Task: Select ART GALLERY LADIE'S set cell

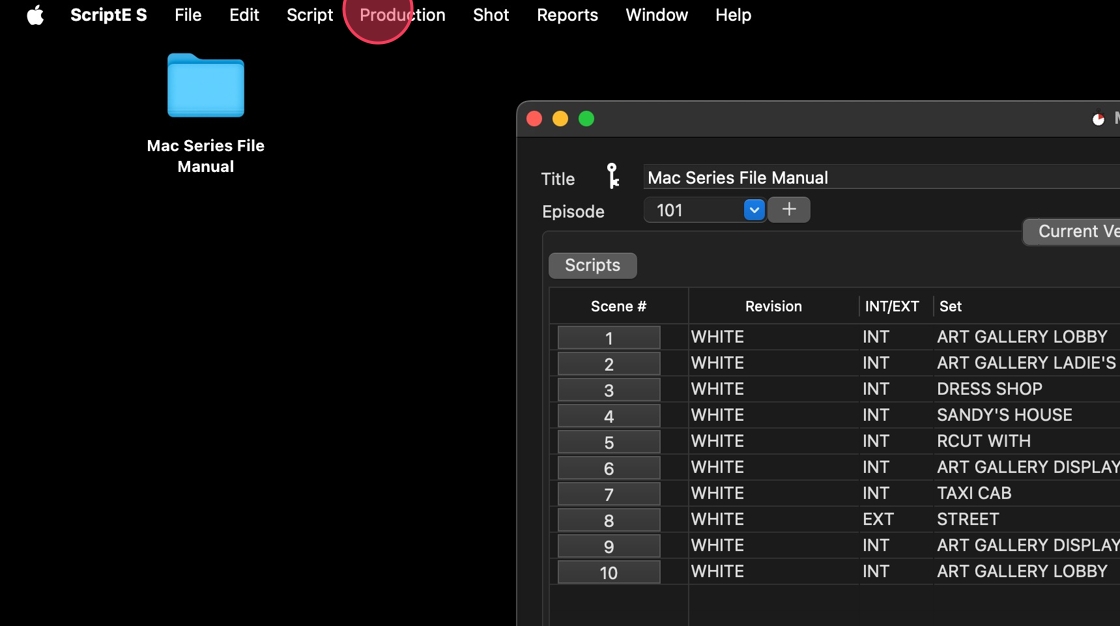Action: (1026, 363)
